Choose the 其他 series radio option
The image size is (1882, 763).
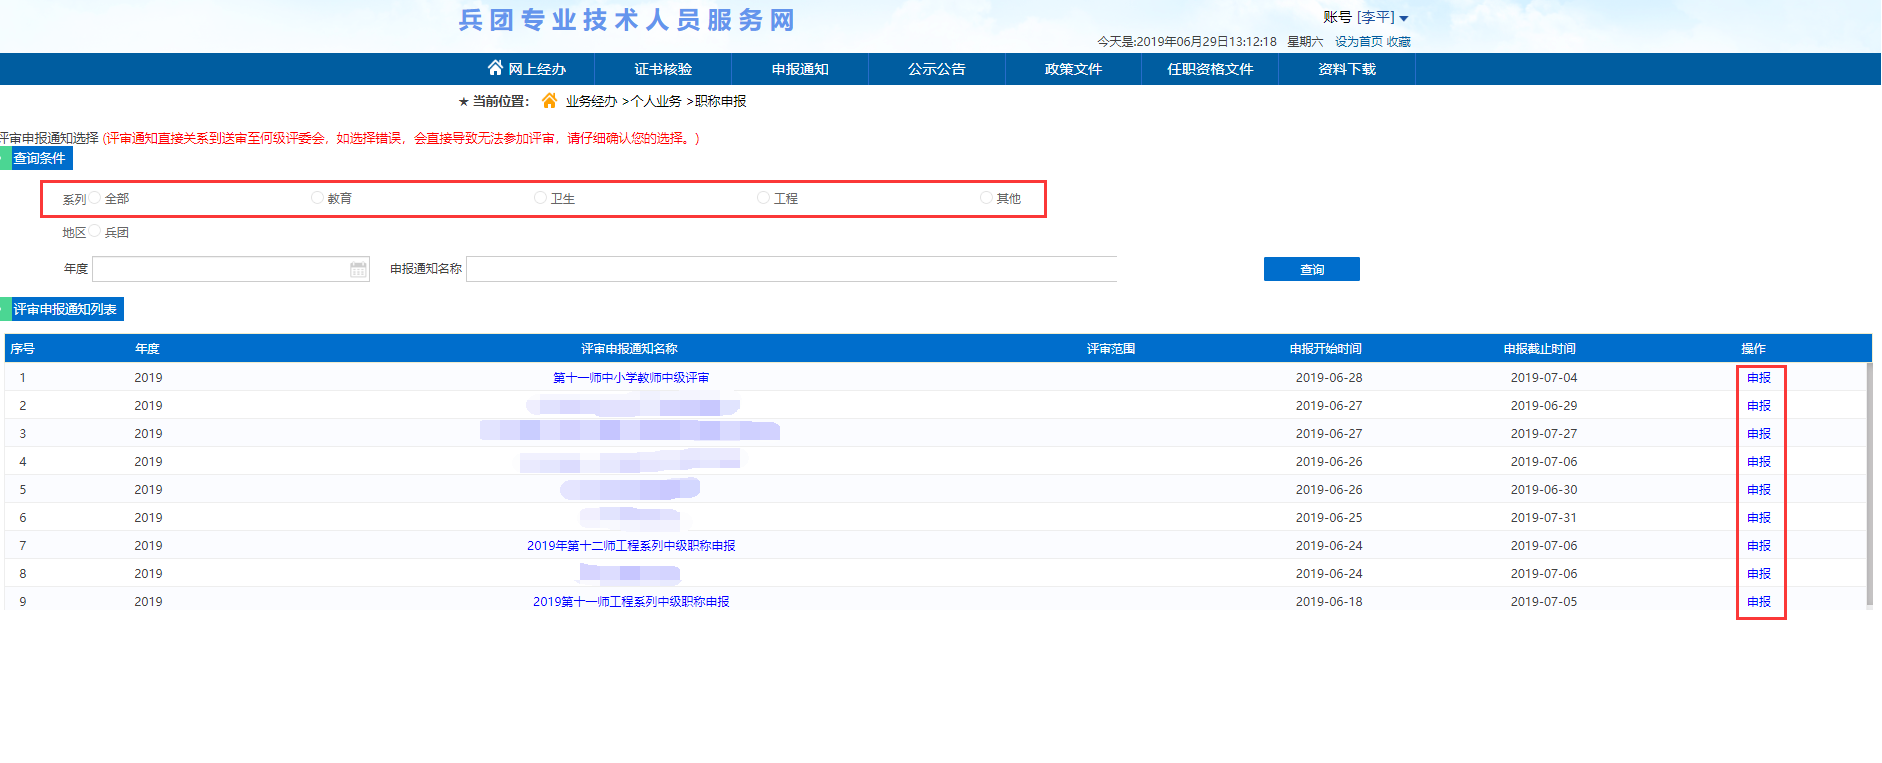[x=986, y=198]
